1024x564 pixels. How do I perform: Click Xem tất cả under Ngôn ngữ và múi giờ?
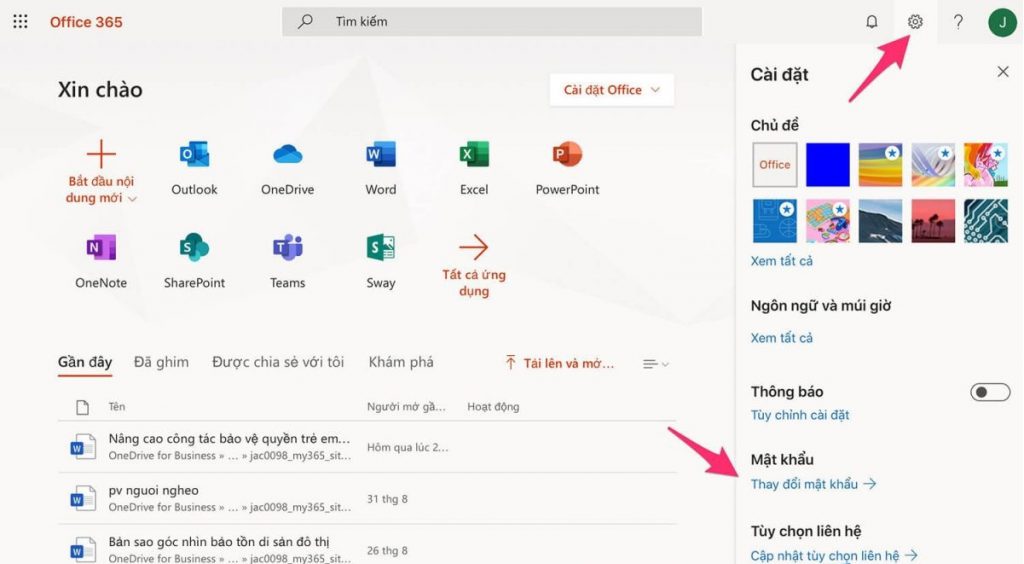[x=781, y=338]
